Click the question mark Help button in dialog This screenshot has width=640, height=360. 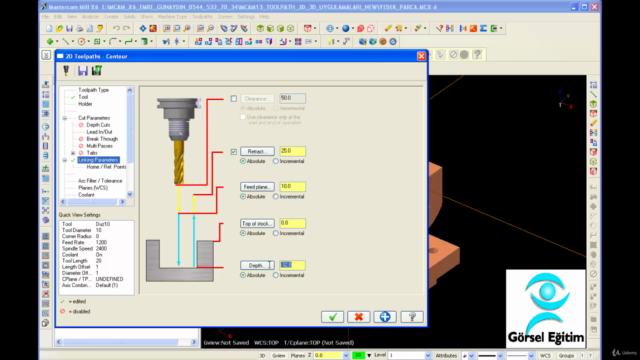(x=412, y=317)
